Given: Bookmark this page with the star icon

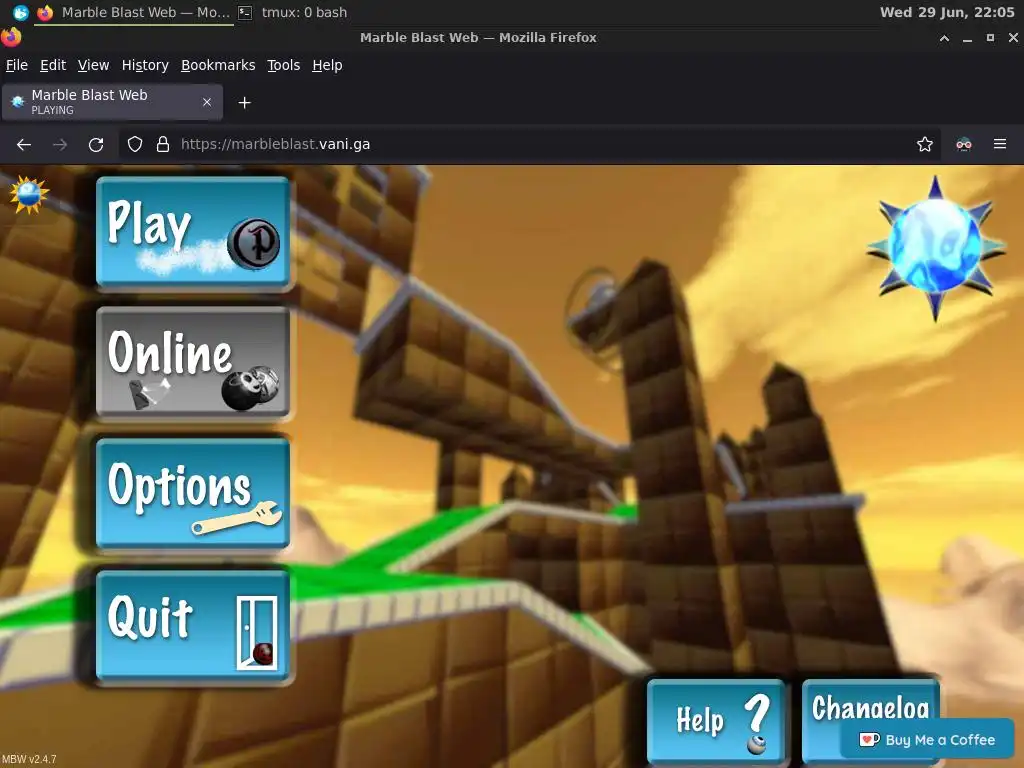Looking at the screenshot, I should coord(925,144).
